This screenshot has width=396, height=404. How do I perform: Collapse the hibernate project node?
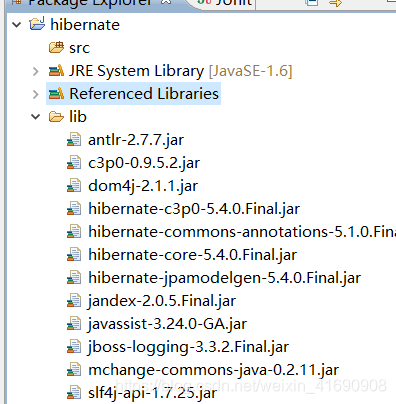pyautogui.click(x=16, y=25)
